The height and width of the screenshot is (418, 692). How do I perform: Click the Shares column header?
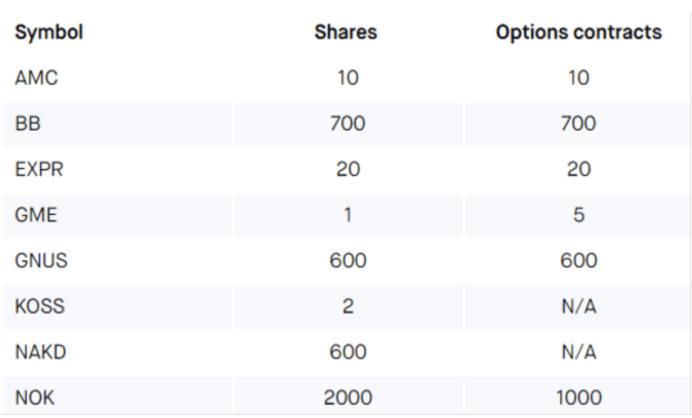(x=346, y=32)
